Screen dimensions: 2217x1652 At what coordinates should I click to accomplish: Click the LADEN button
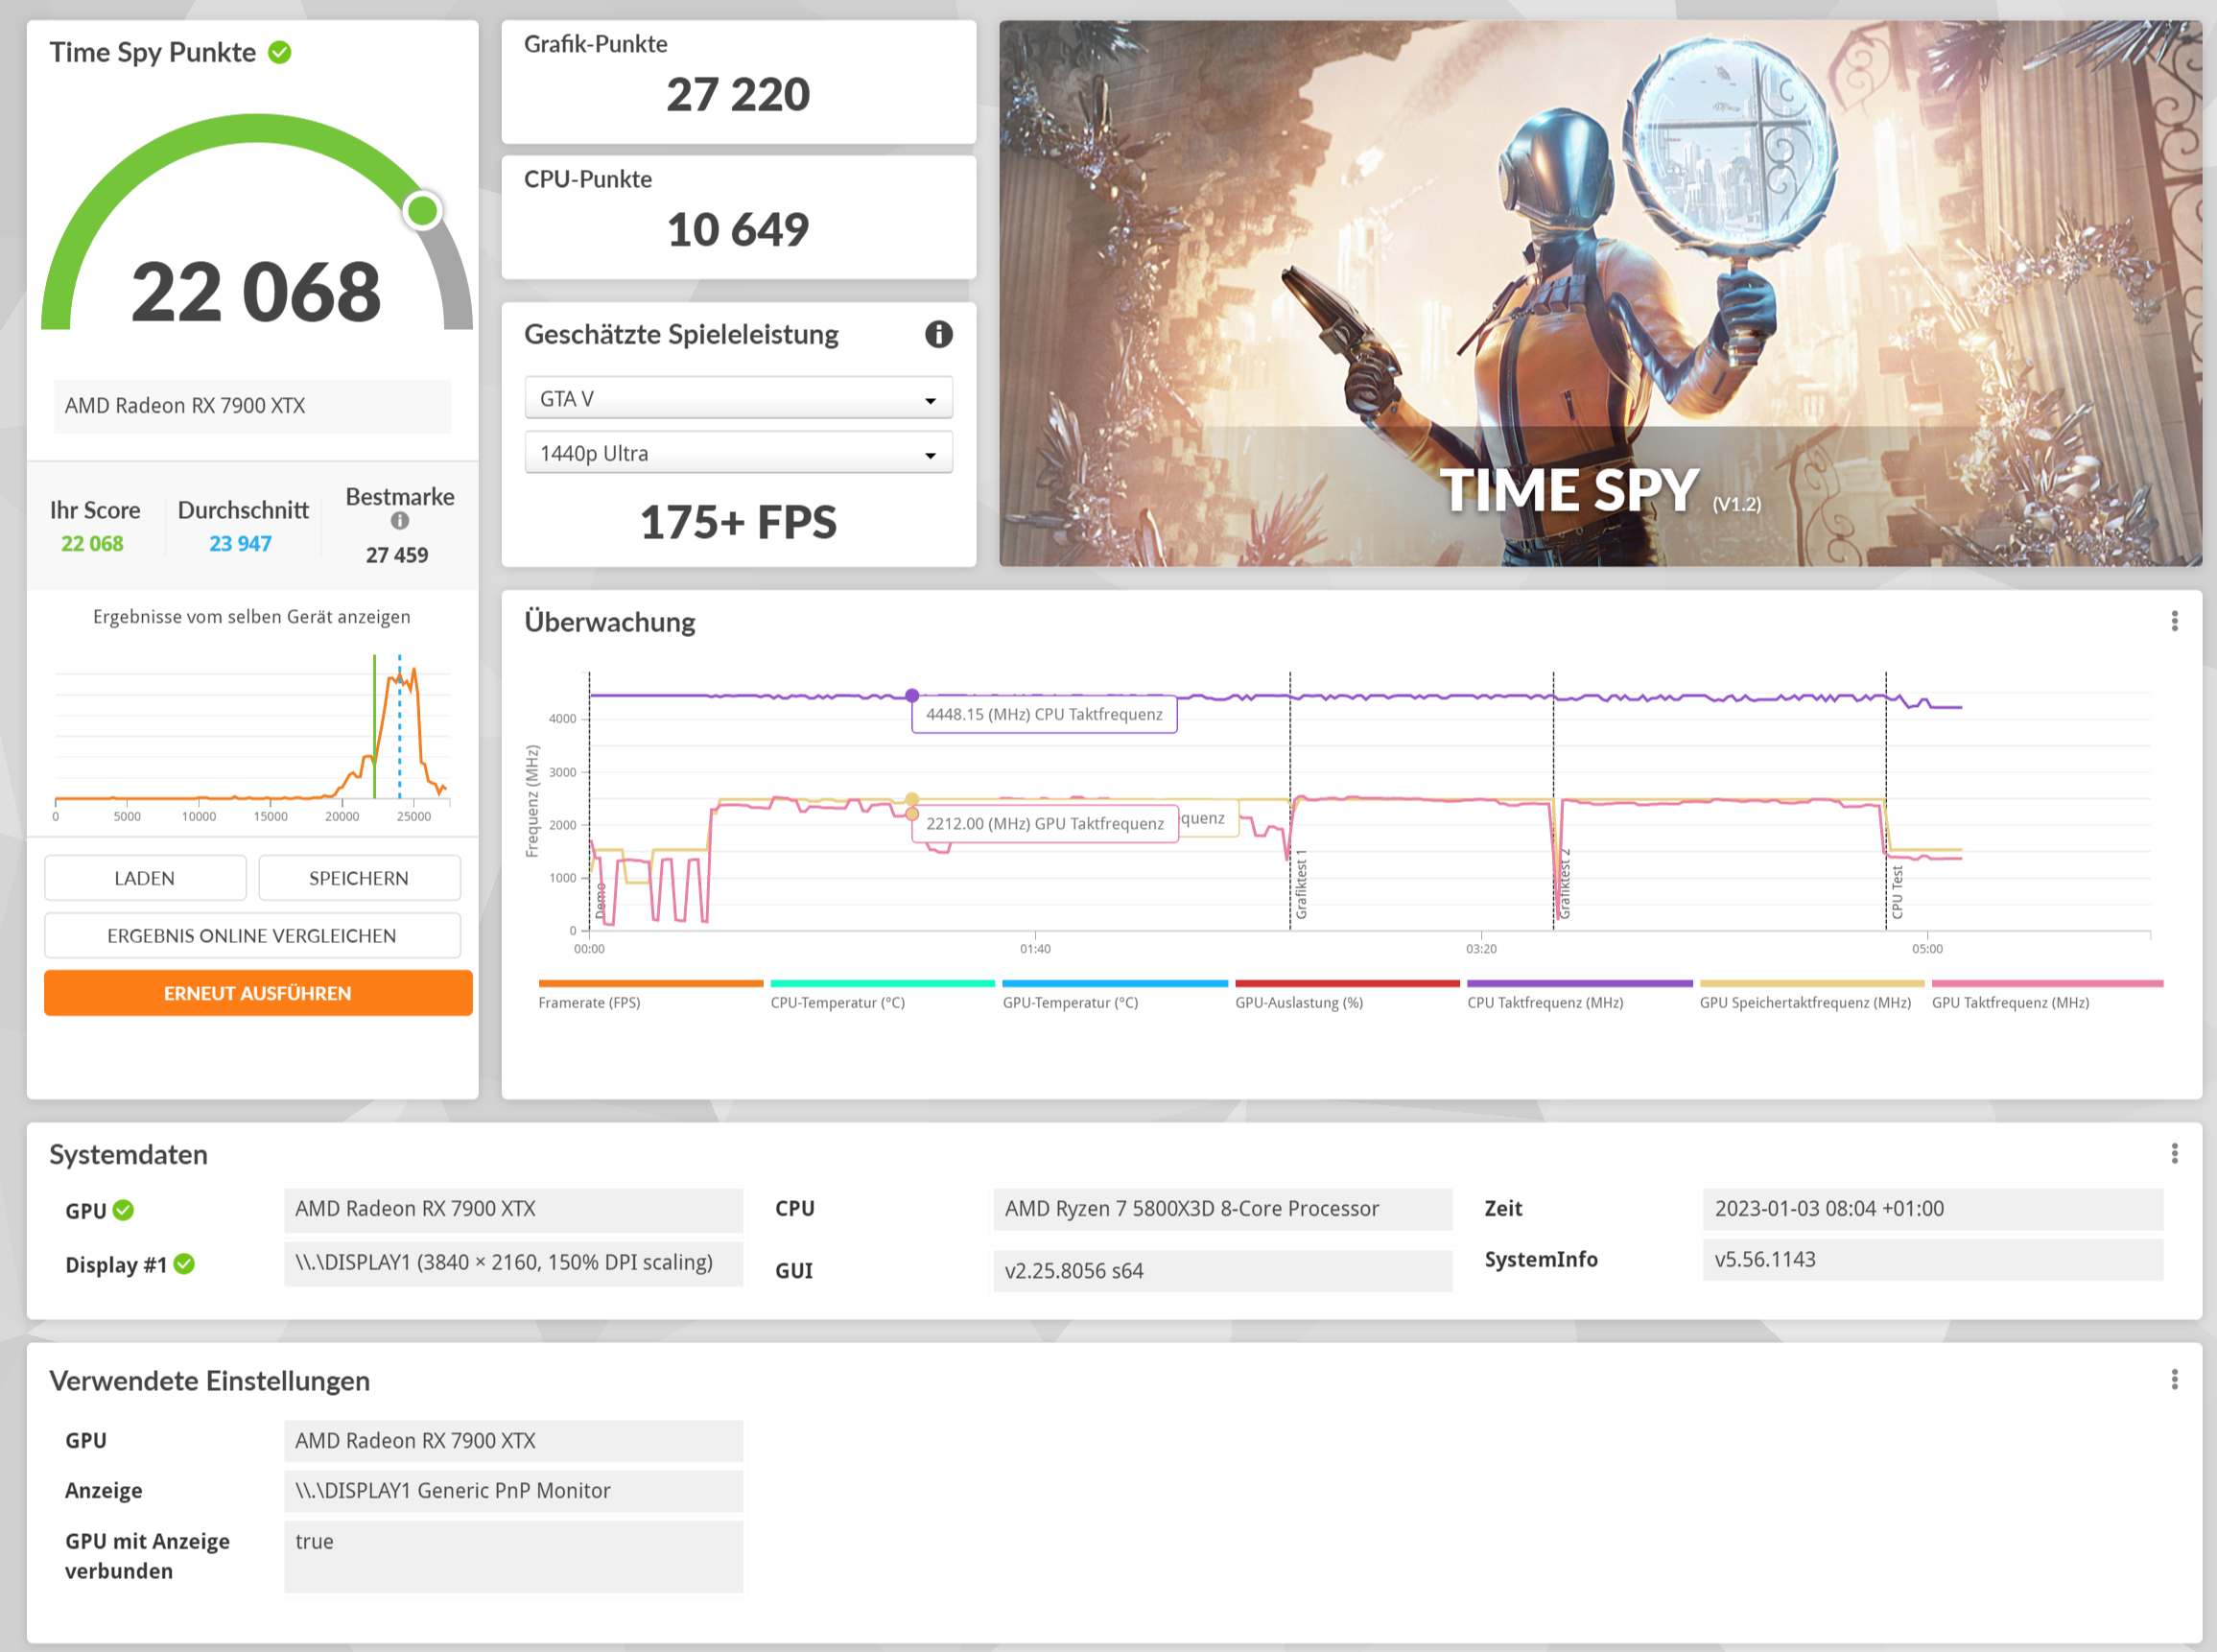pyautogui.click(x=145, y=878)
